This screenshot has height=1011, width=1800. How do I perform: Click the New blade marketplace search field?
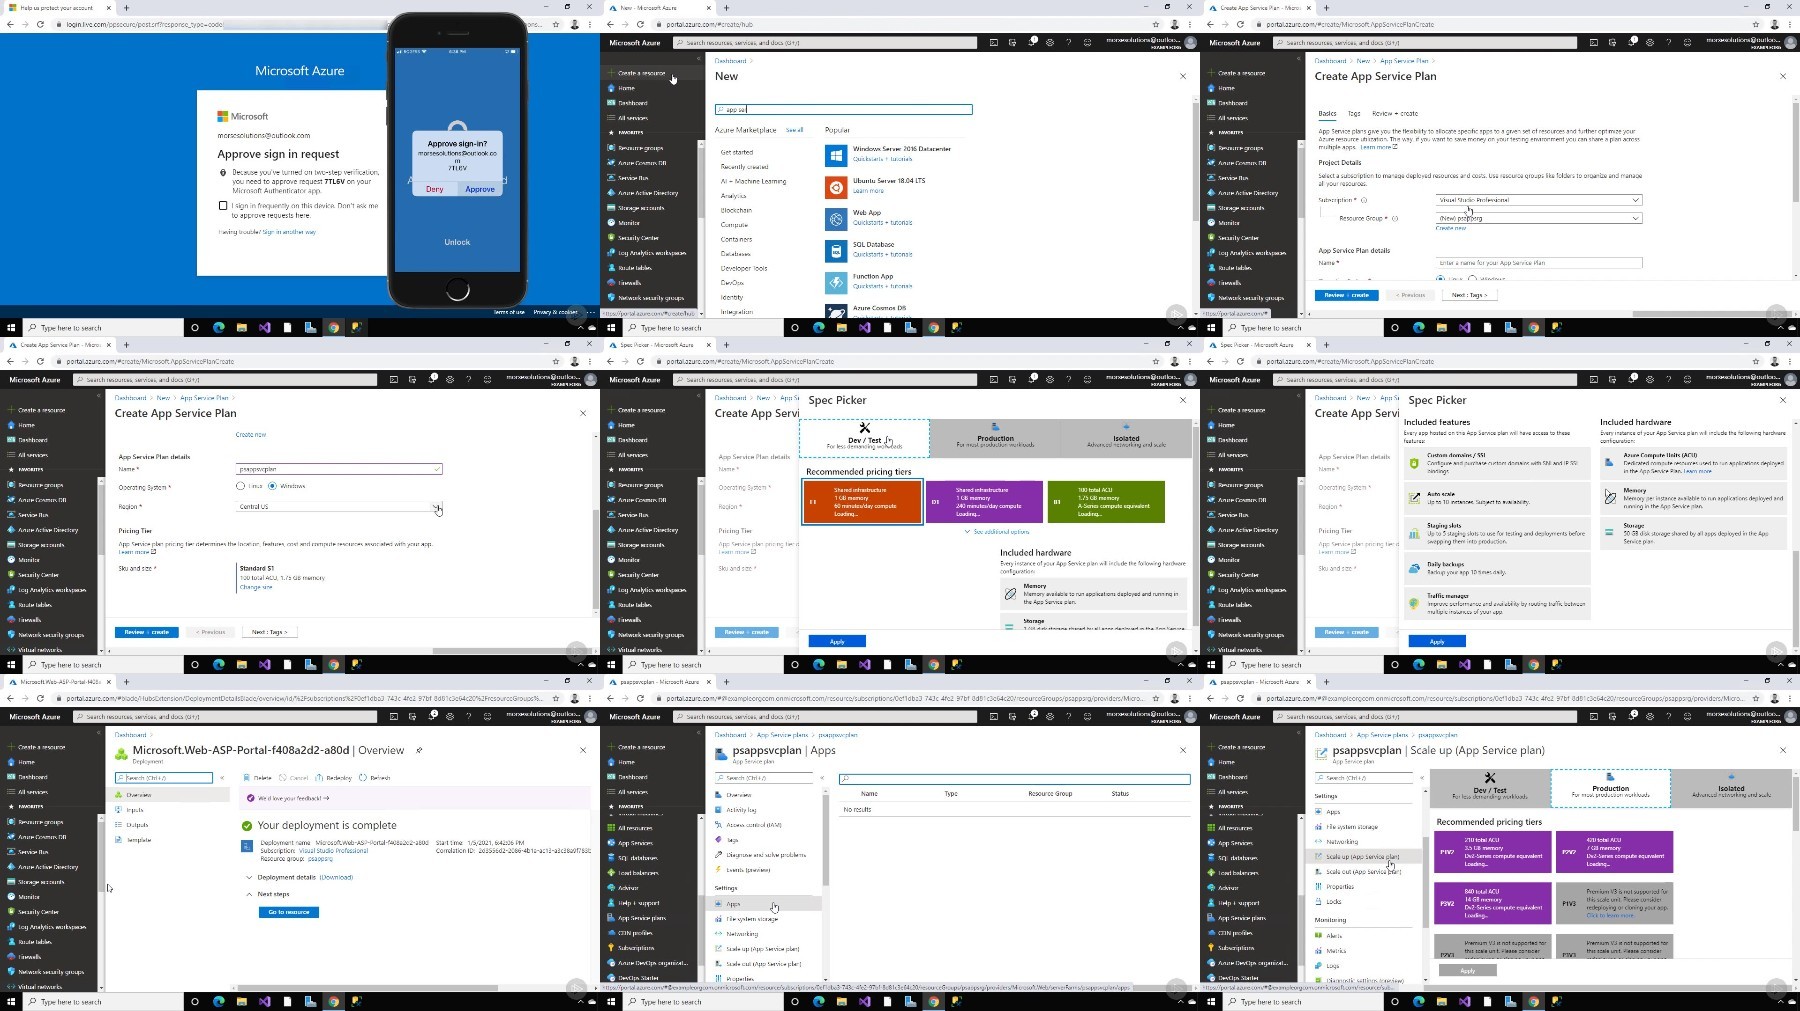[x=844, y=110]
